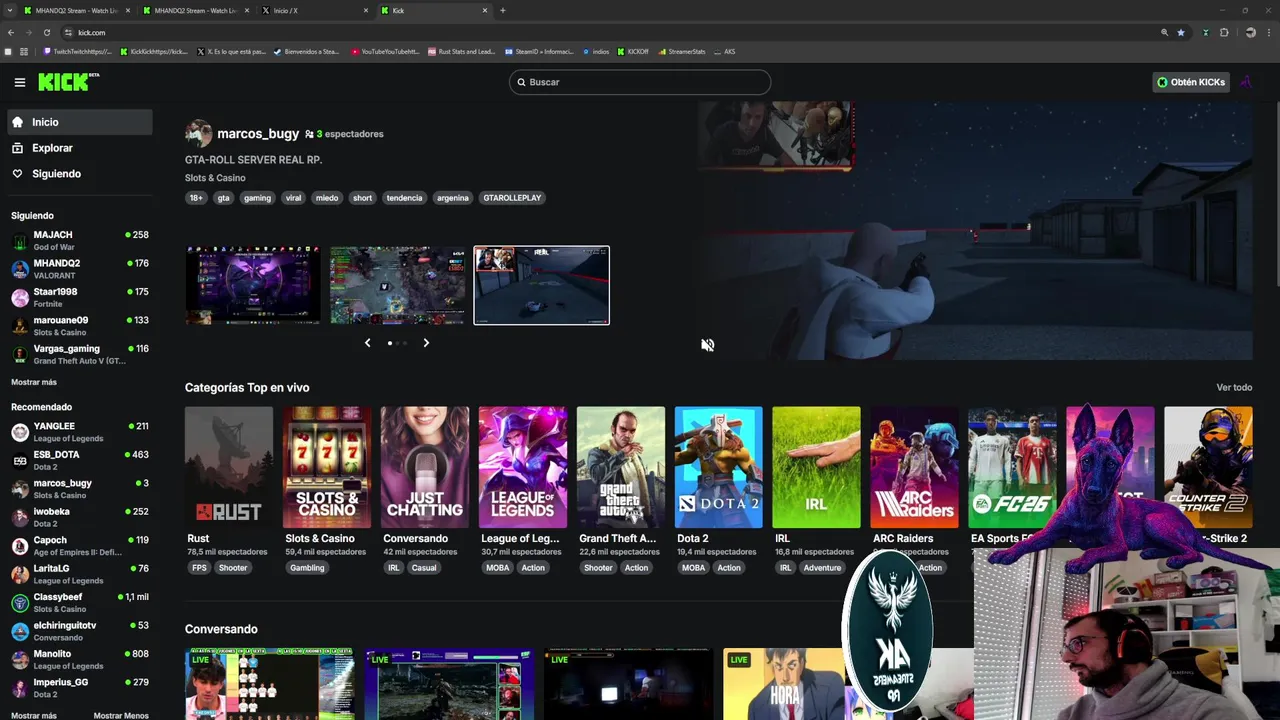Click Gambling tag under Slots & Casino
Viewport: 1280px width, 720px height.
[307, 568]
